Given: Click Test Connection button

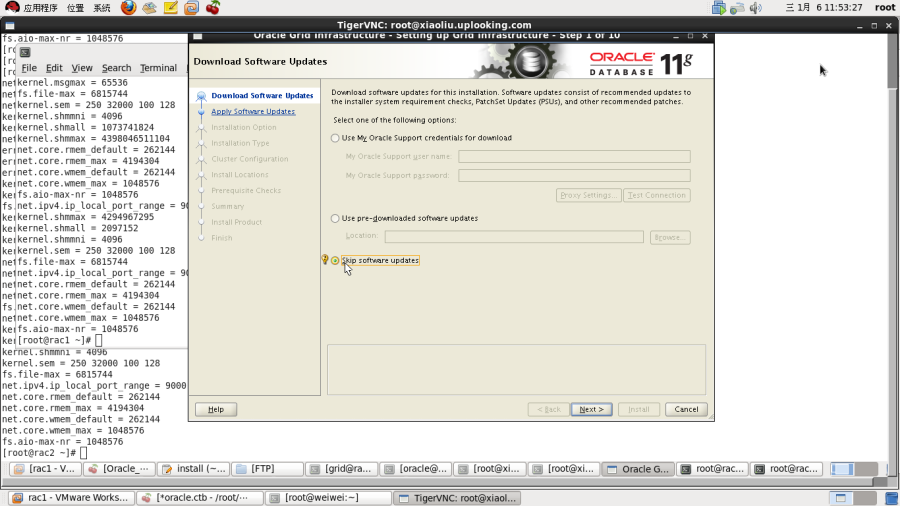Looking at the screenshot, I should (657, 195).
